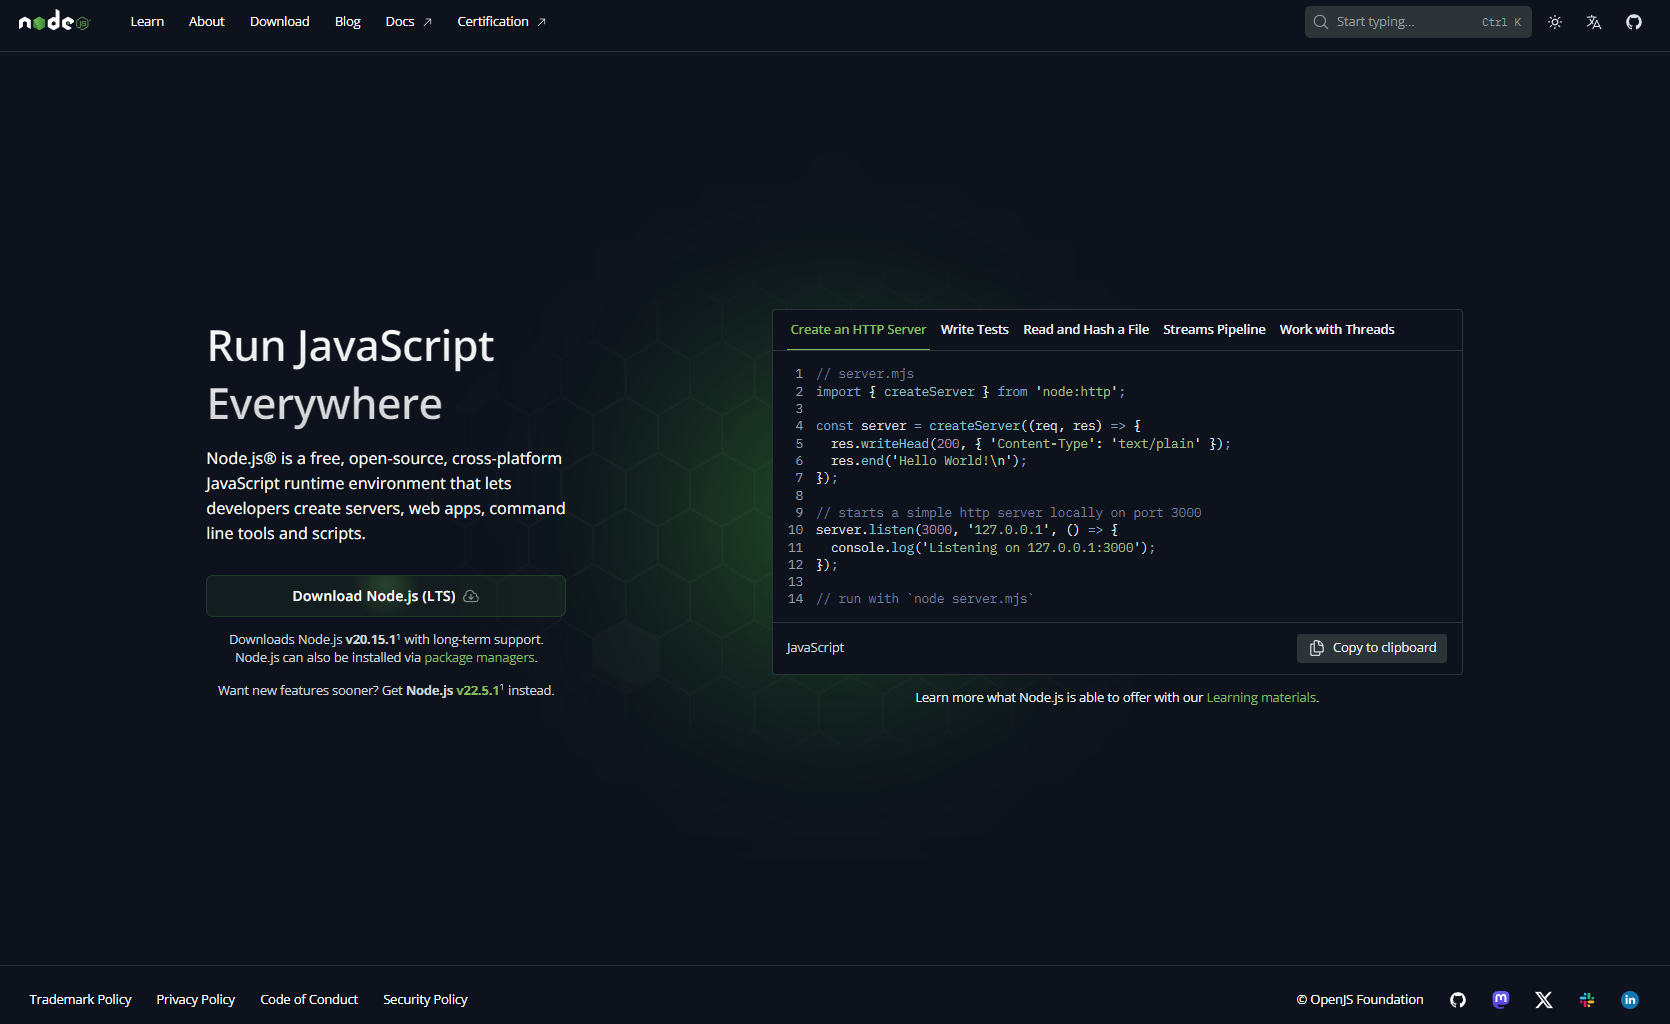Click the console.log 'Listening on' code line
This screenshot has height=1024, width=1670.
(x=993, y=548)
